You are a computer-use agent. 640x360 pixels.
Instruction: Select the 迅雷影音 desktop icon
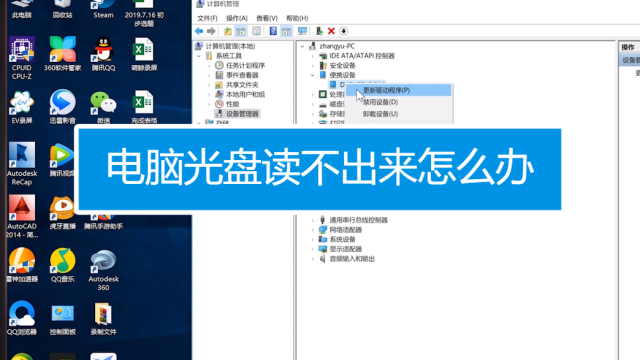pos(62,107)
